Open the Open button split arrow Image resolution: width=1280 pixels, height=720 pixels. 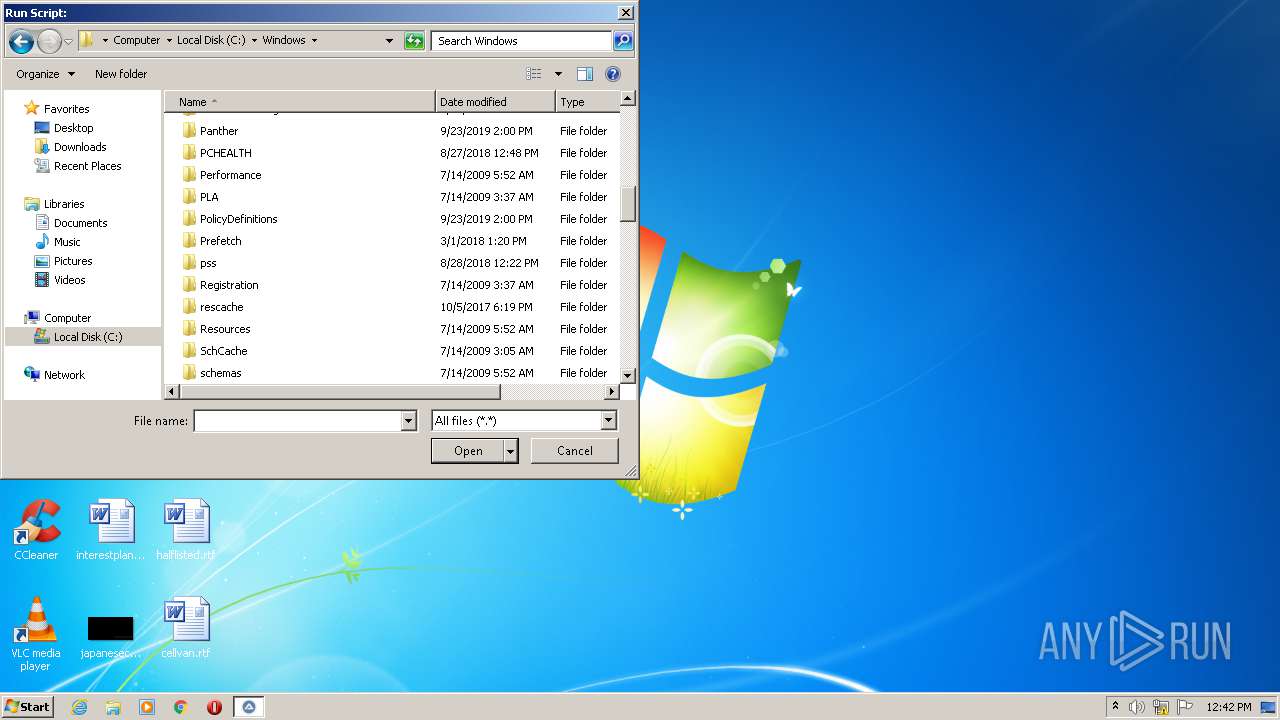511,451
